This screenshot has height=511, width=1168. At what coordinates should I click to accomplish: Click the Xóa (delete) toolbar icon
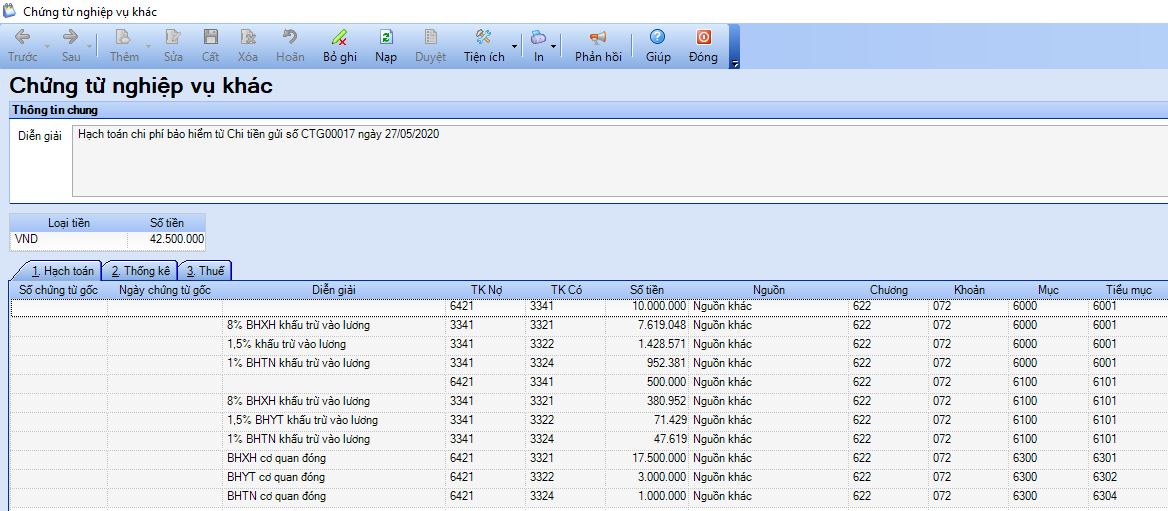point(248,37)
